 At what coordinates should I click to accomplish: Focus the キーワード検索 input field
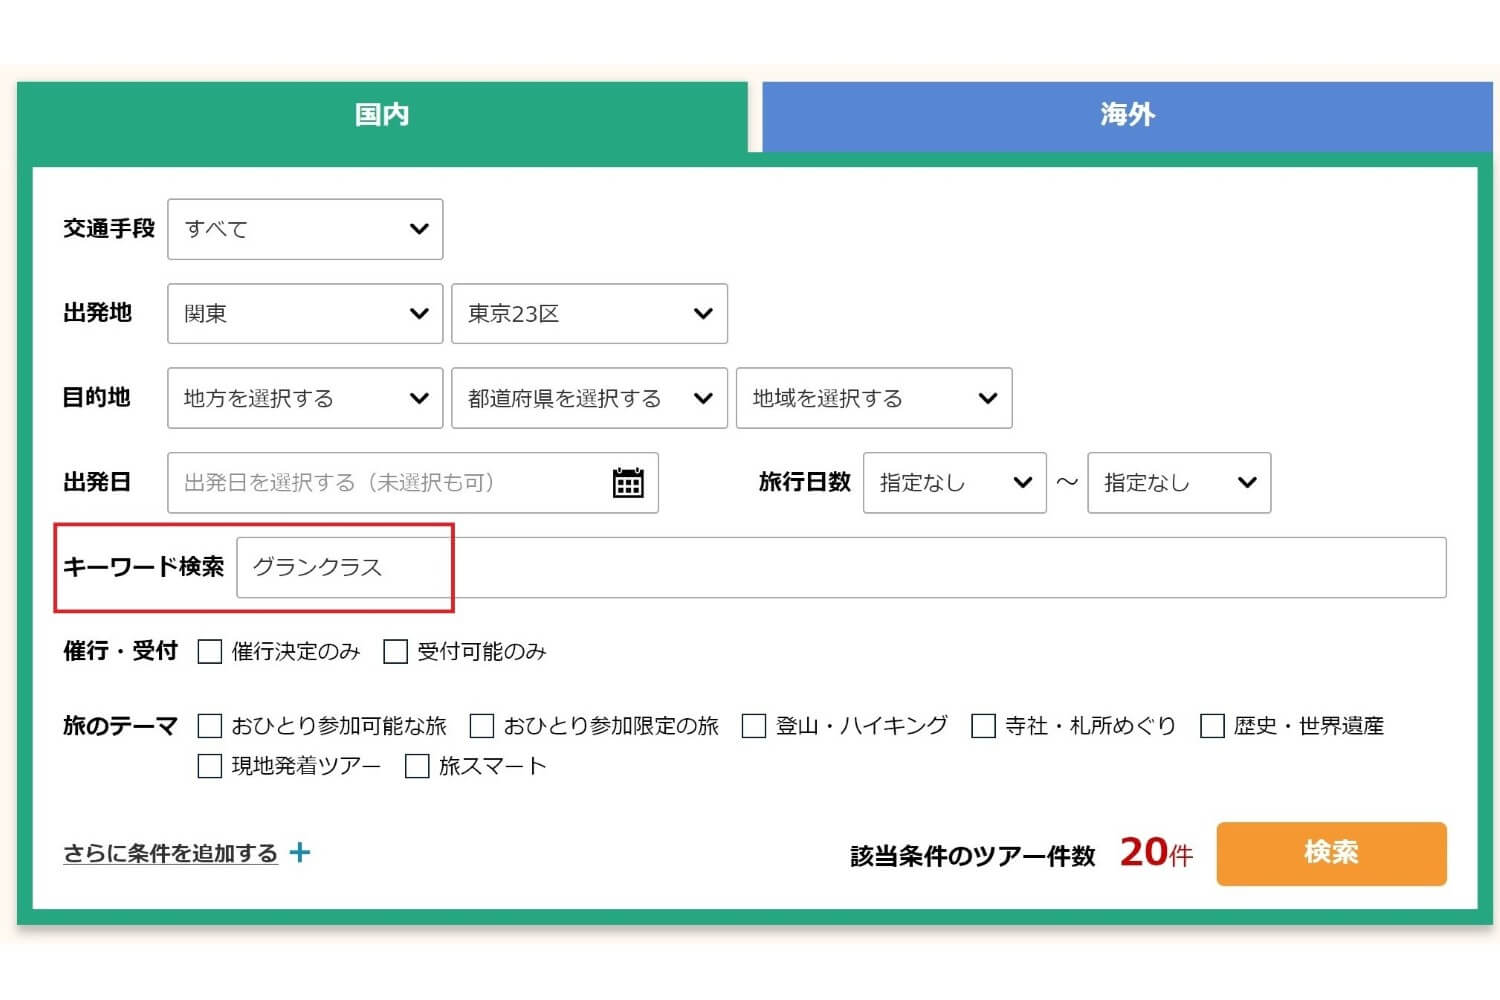(x=840, y=568)
